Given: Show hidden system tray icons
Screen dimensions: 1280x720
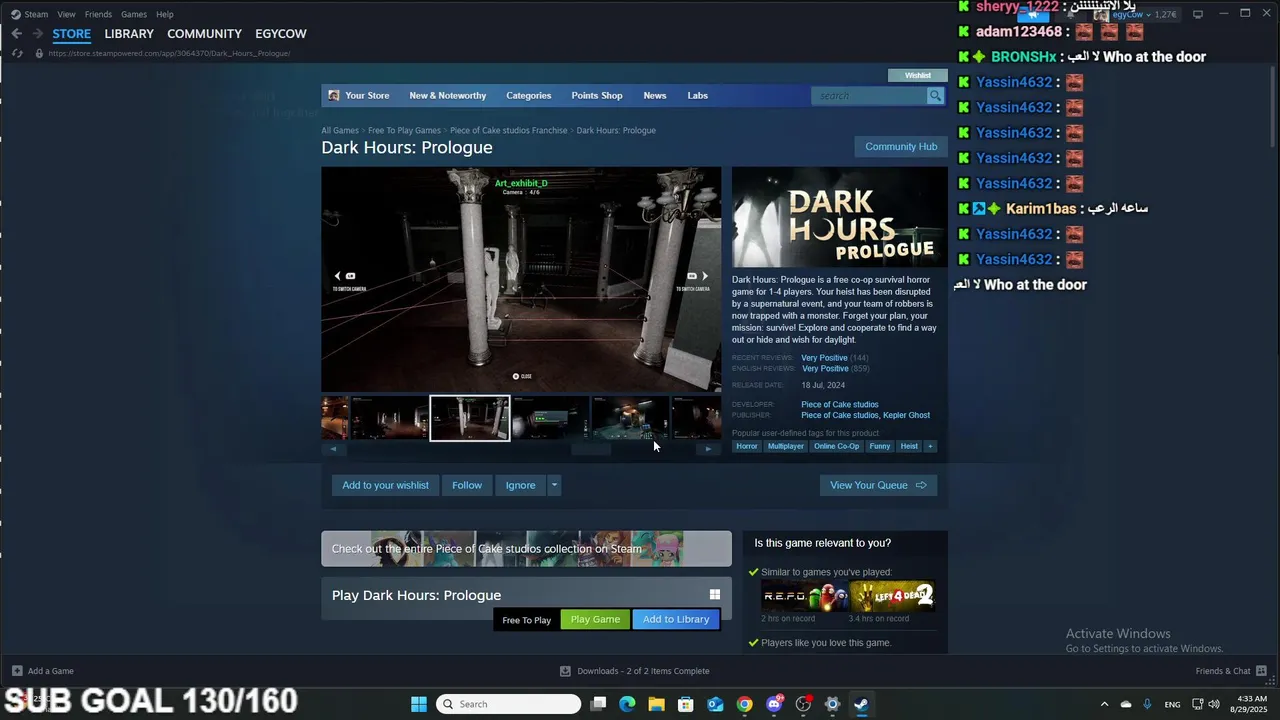Looking at the screenshot, I should 1104,704.
